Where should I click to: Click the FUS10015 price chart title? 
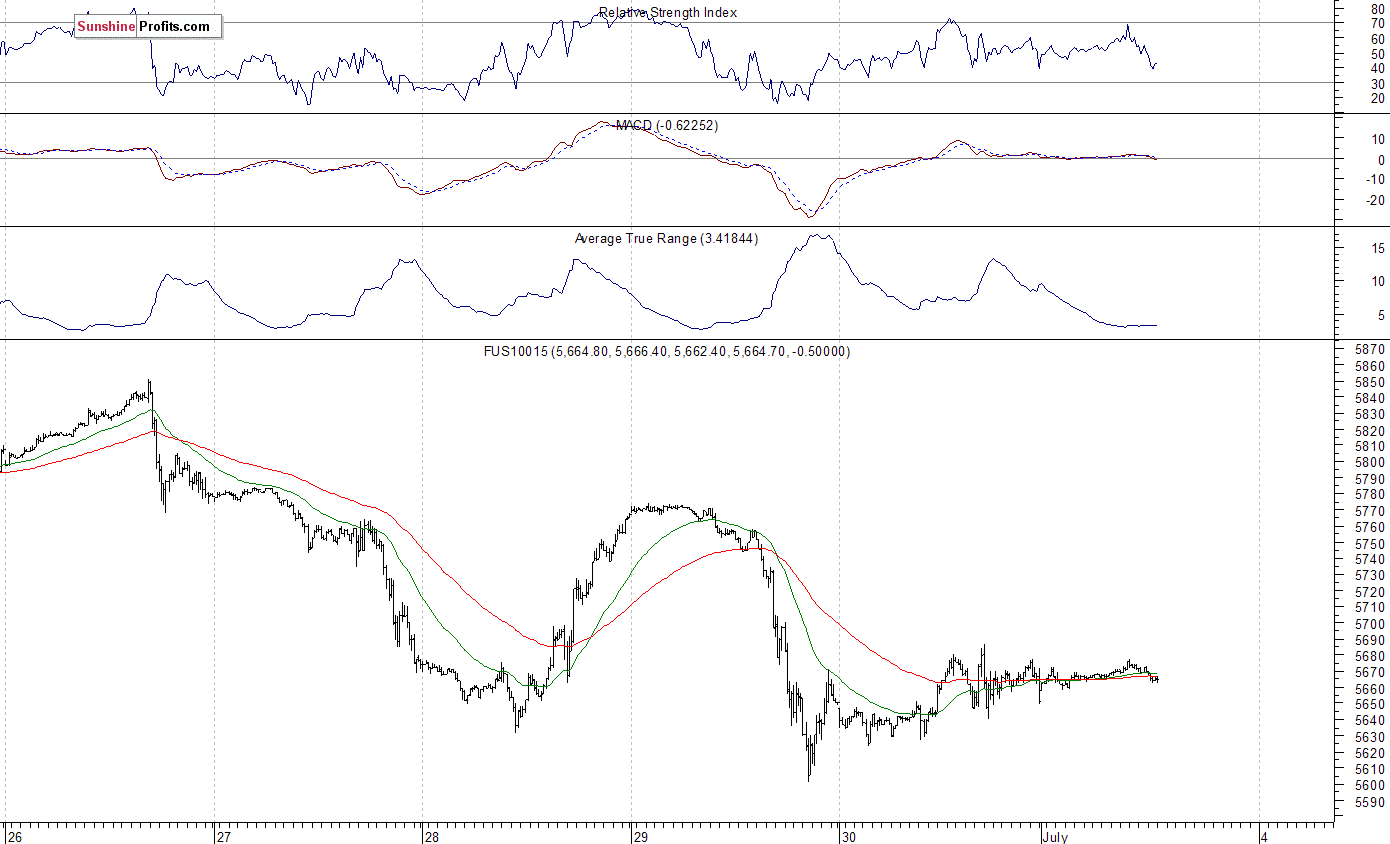668,352
